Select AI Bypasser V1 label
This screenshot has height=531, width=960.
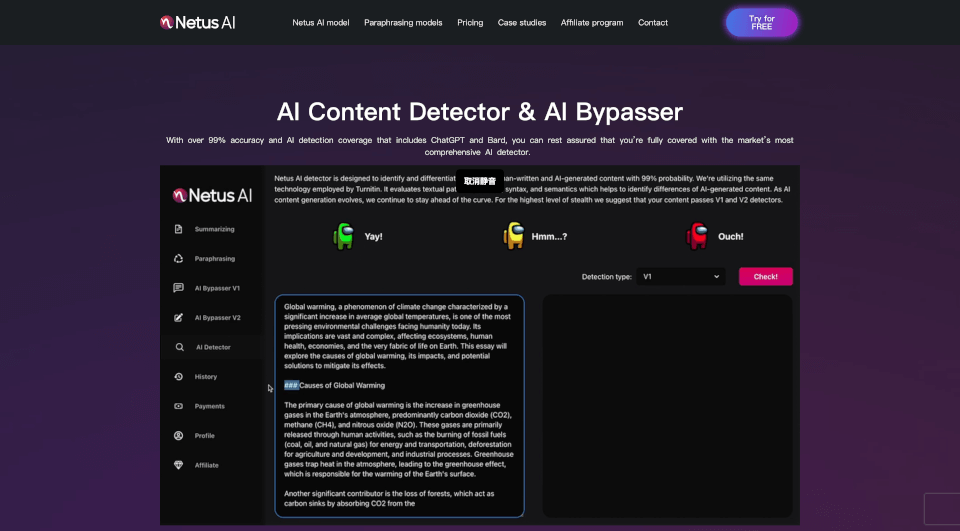click(x=217, y=288)
